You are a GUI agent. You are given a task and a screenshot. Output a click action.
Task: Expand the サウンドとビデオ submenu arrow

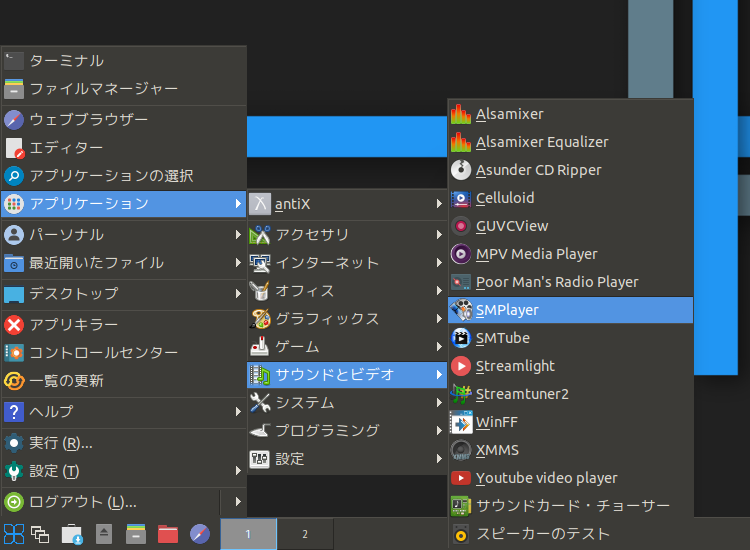point(439,374)
